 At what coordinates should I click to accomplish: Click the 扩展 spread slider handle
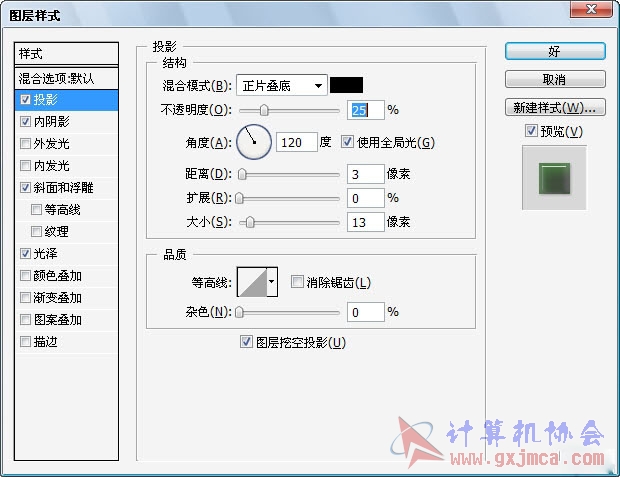tap(239, 198)
